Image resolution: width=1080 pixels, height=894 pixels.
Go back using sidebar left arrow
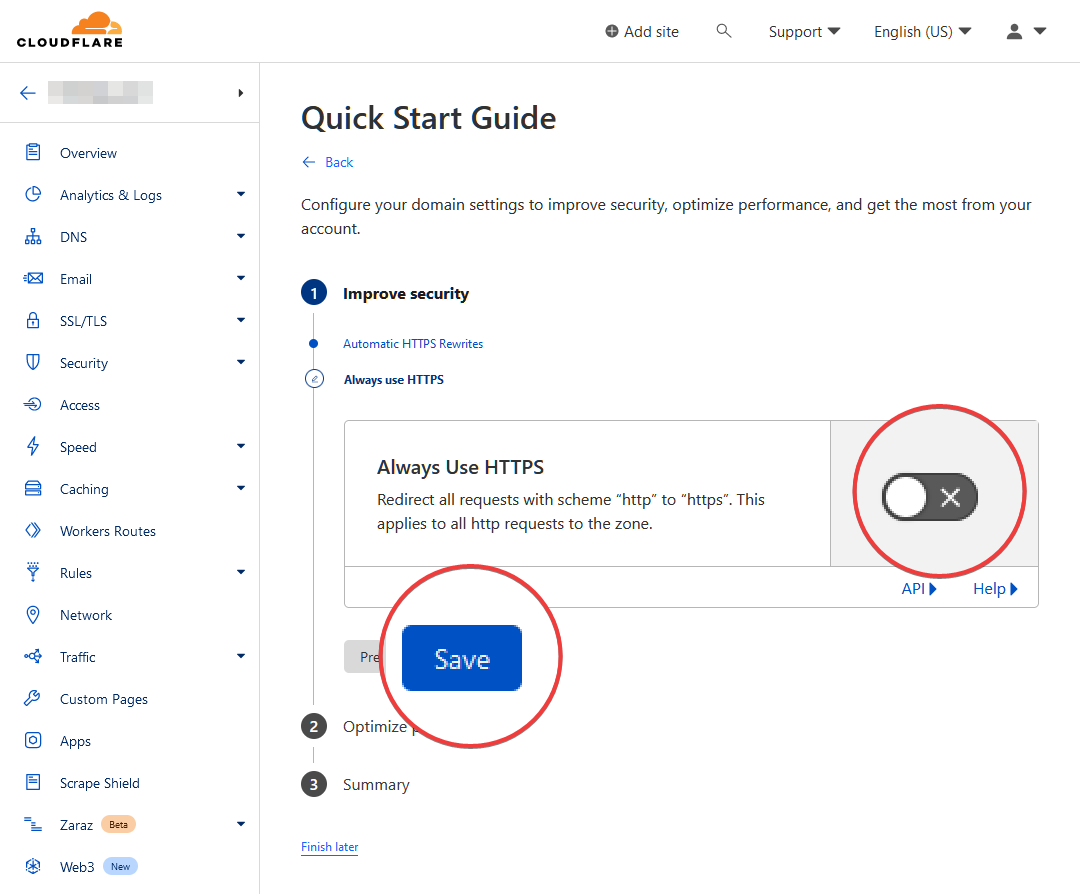[28, 93]
